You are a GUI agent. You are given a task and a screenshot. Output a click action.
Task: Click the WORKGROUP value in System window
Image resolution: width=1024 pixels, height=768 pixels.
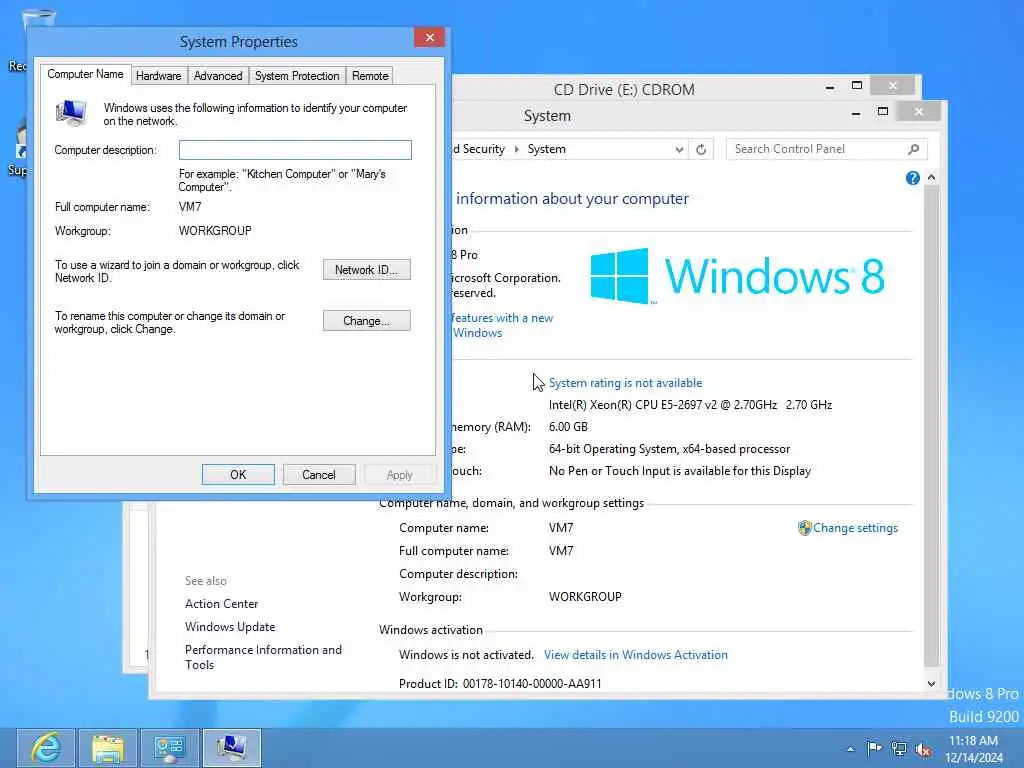click(585, 597)
